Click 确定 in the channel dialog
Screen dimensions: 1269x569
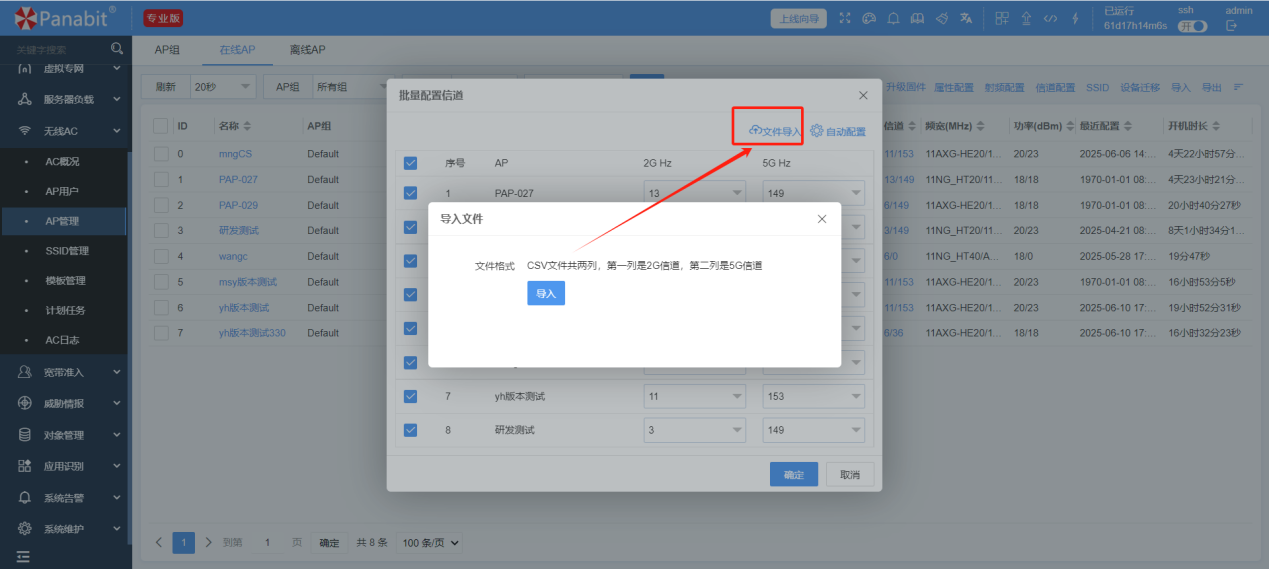[794, 475]
